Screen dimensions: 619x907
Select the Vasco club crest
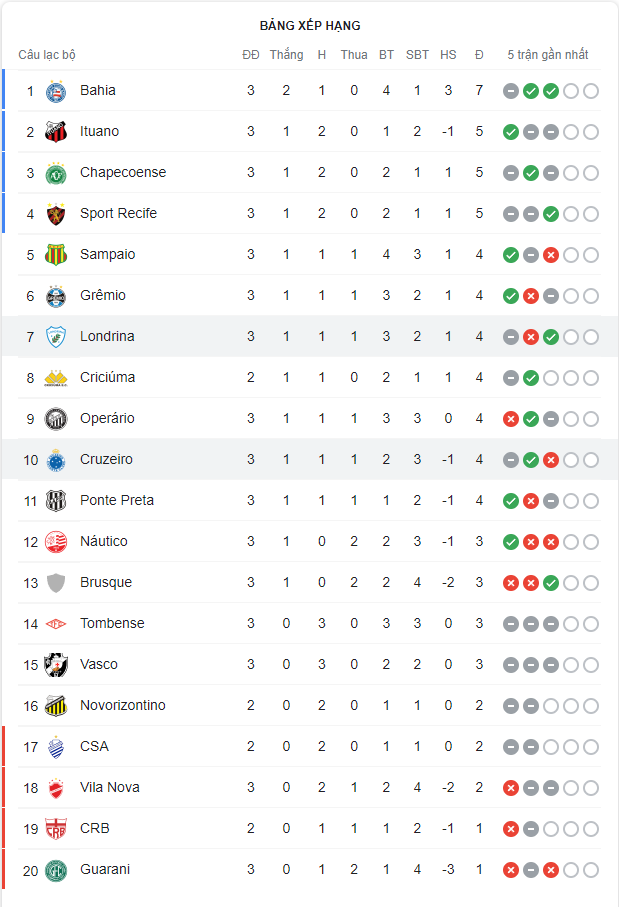click(x=56, y=665)
